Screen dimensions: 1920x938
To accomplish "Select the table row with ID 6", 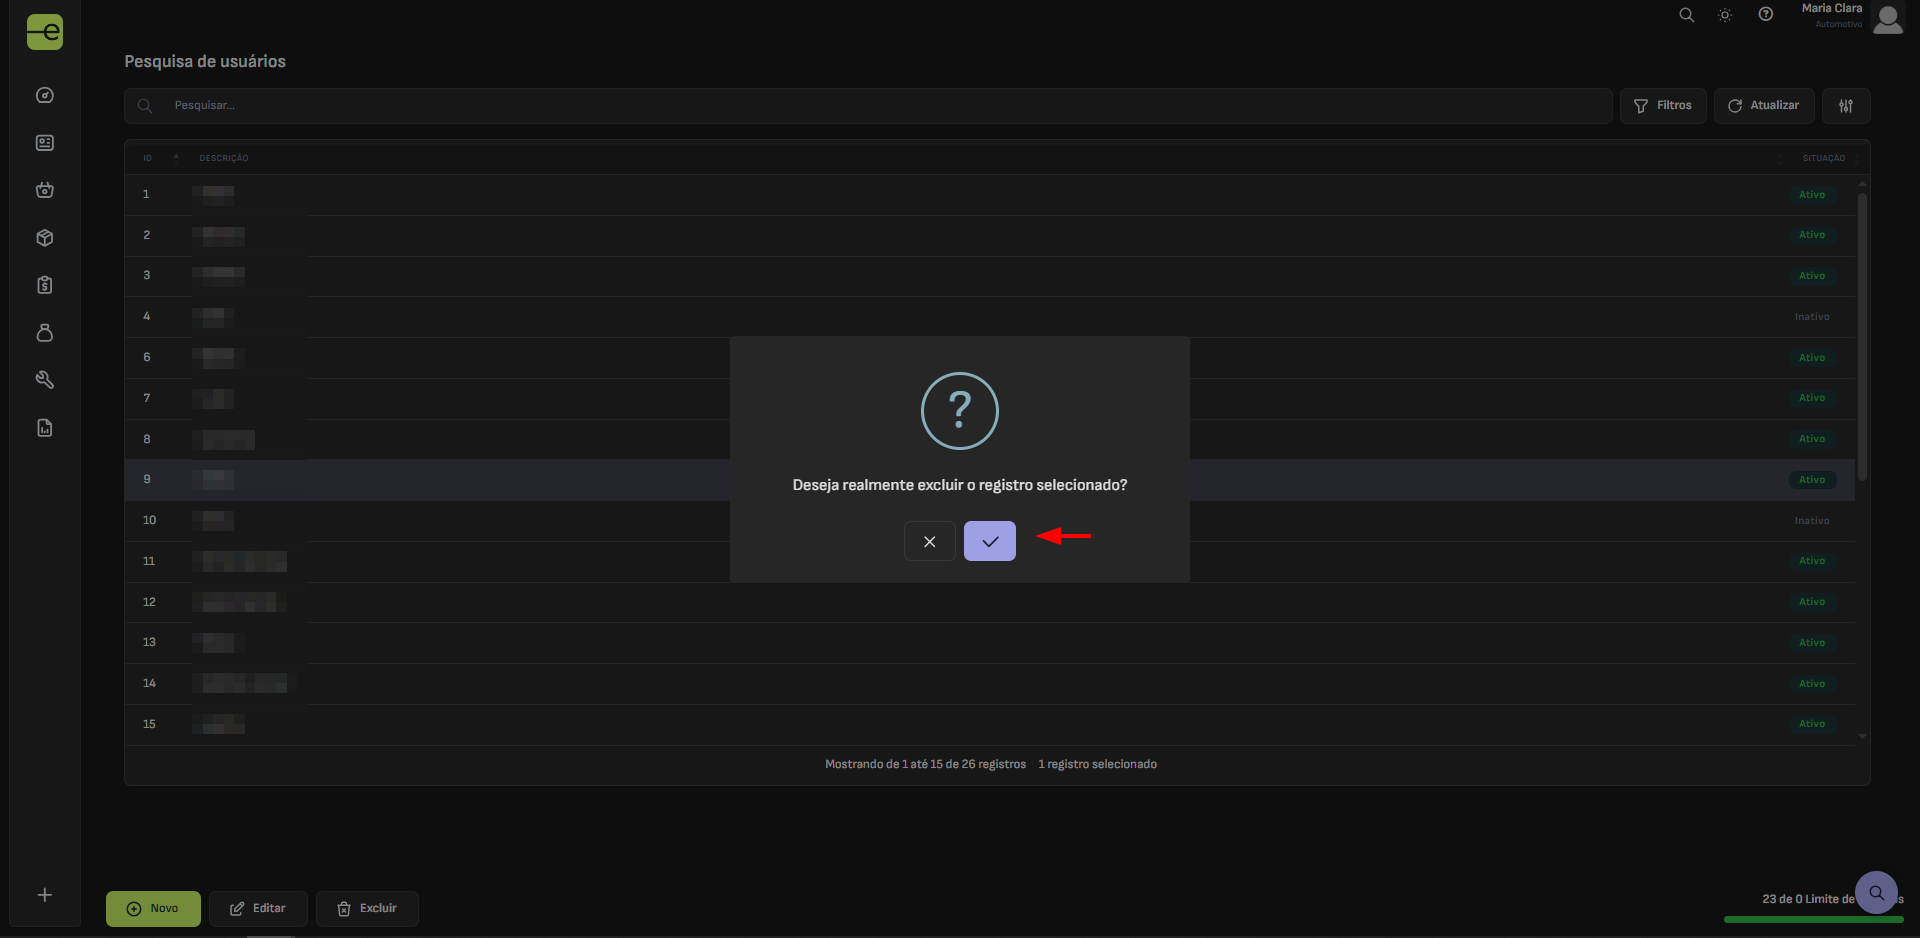I will click(989, 358).
